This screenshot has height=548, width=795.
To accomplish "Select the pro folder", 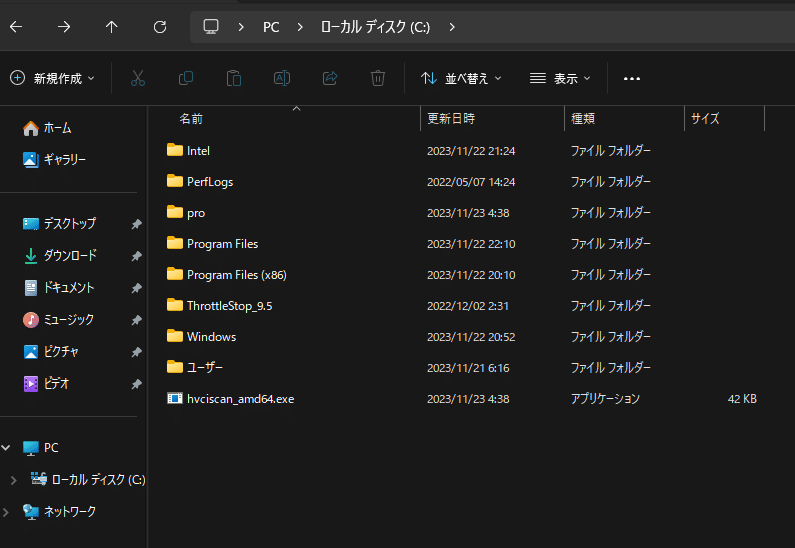I will [196, 213].
